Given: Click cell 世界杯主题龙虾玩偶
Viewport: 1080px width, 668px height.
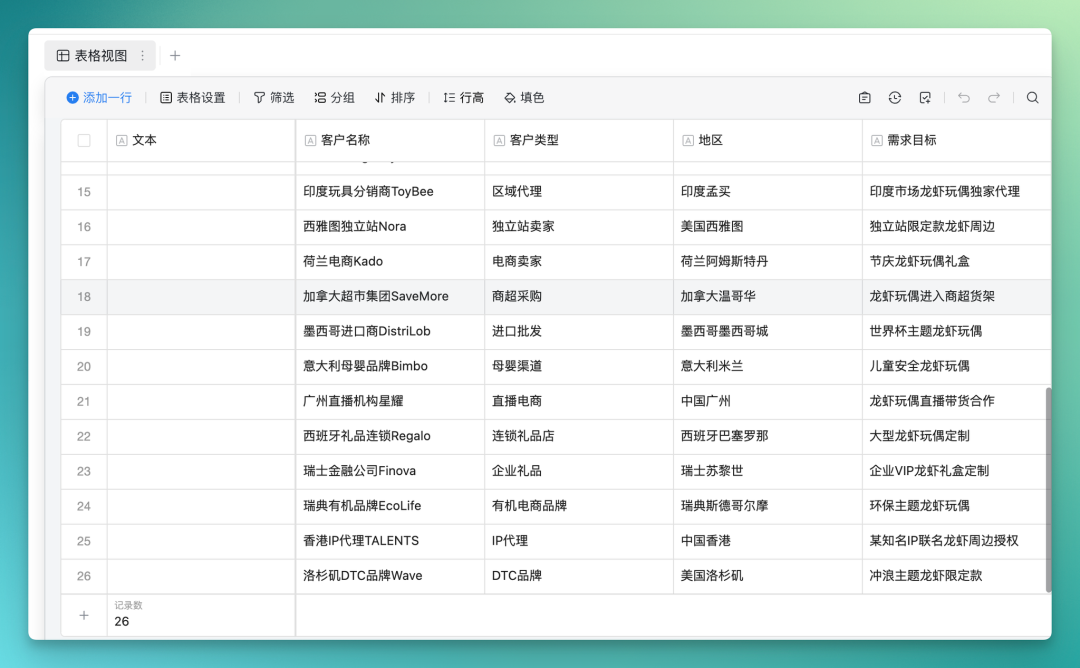Looking at the screenshot, I should pos(957,331).
